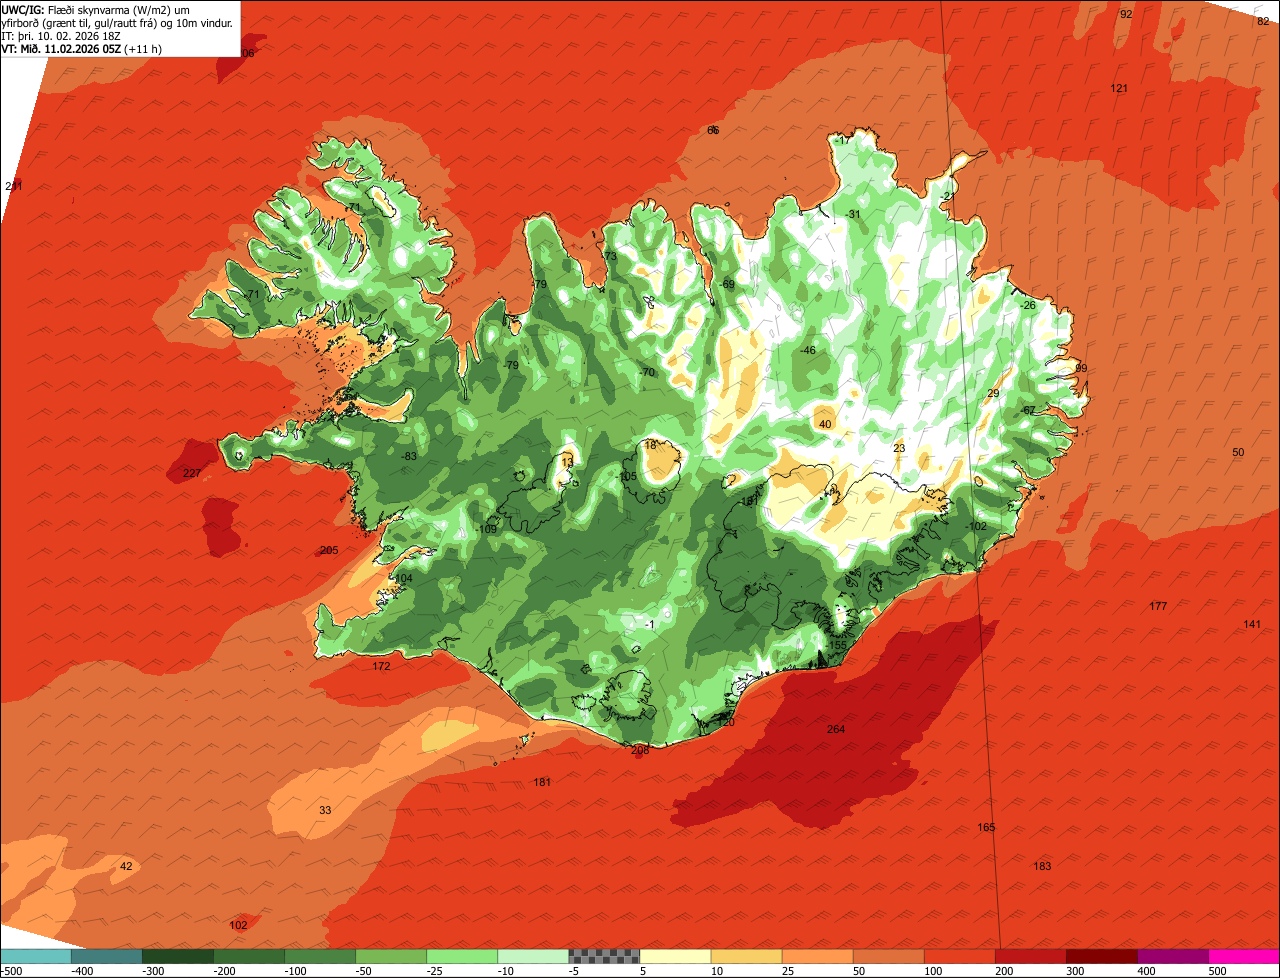Screen dimensions: 1280x978
Task: Click the 227 value in the western sea
Action: pos(192,473)
